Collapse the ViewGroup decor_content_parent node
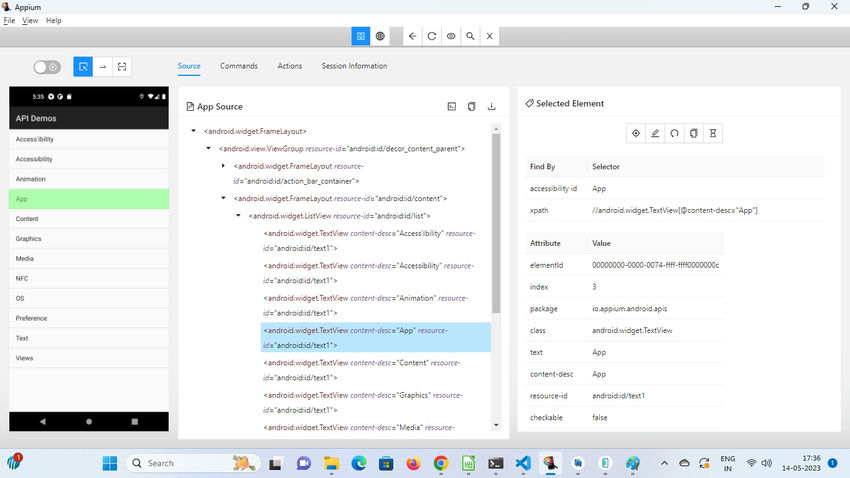The height and width of the screenshot is (478, 850). coord(208,148)
